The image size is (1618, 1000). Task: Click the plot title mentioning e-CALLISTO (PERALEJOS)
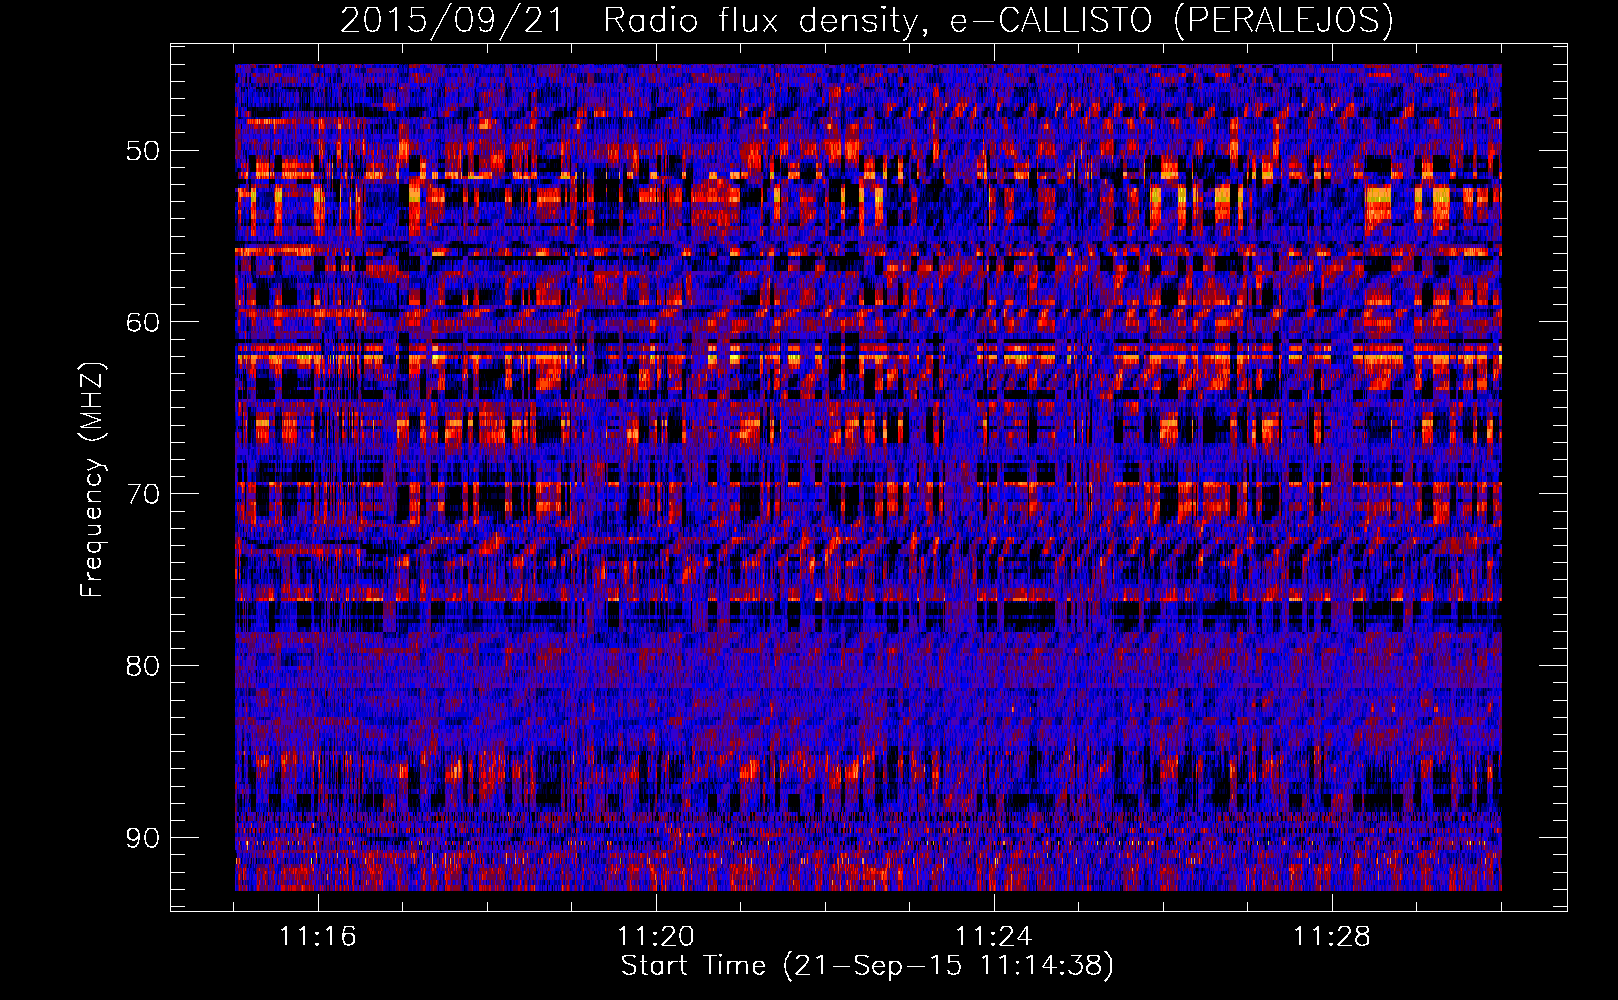[x=866, y=20]
